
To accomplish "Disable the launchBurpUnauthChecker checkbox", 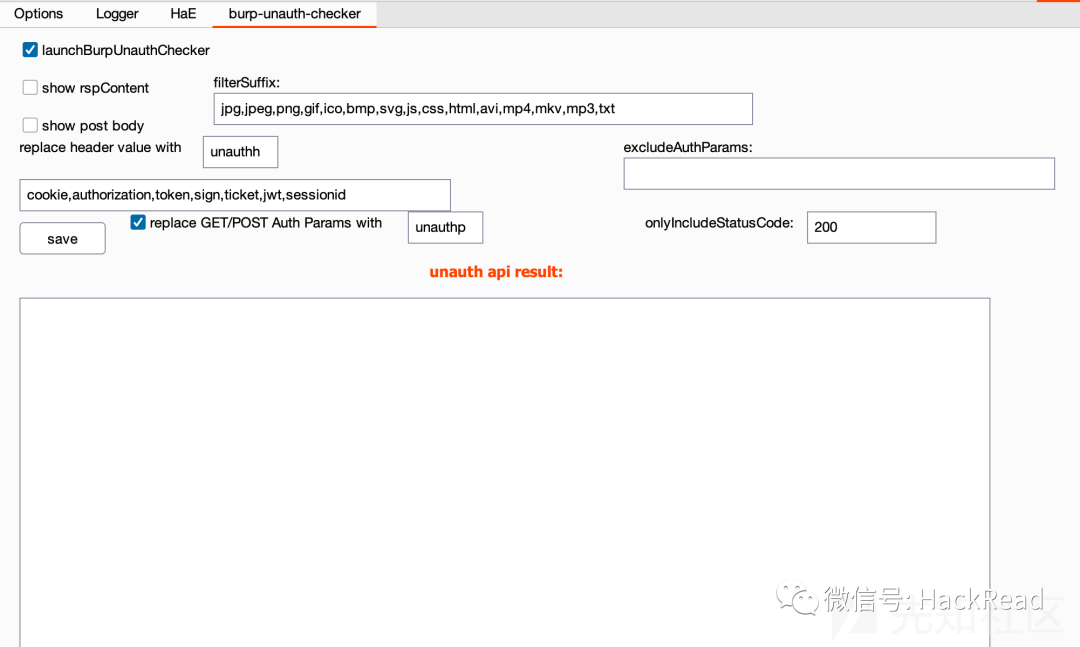I will tap(30, 50).
